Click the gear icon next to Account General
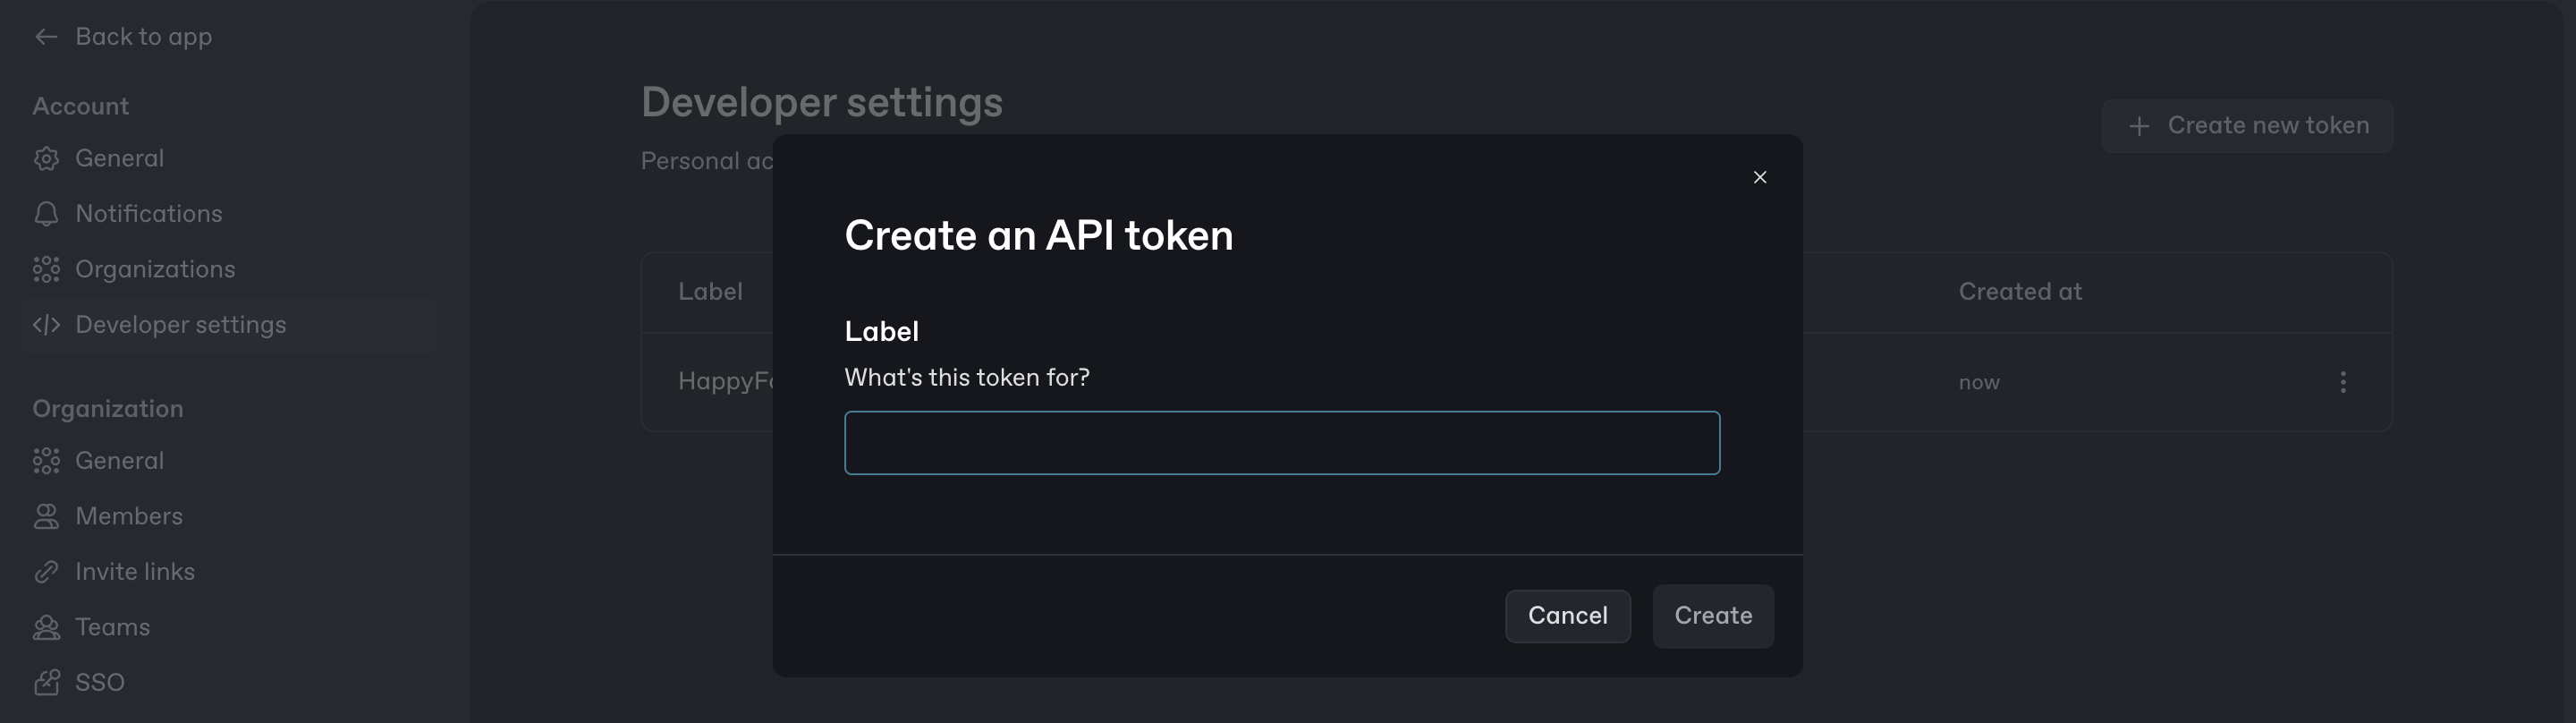 pyautogui.click(x=46, y=159)
